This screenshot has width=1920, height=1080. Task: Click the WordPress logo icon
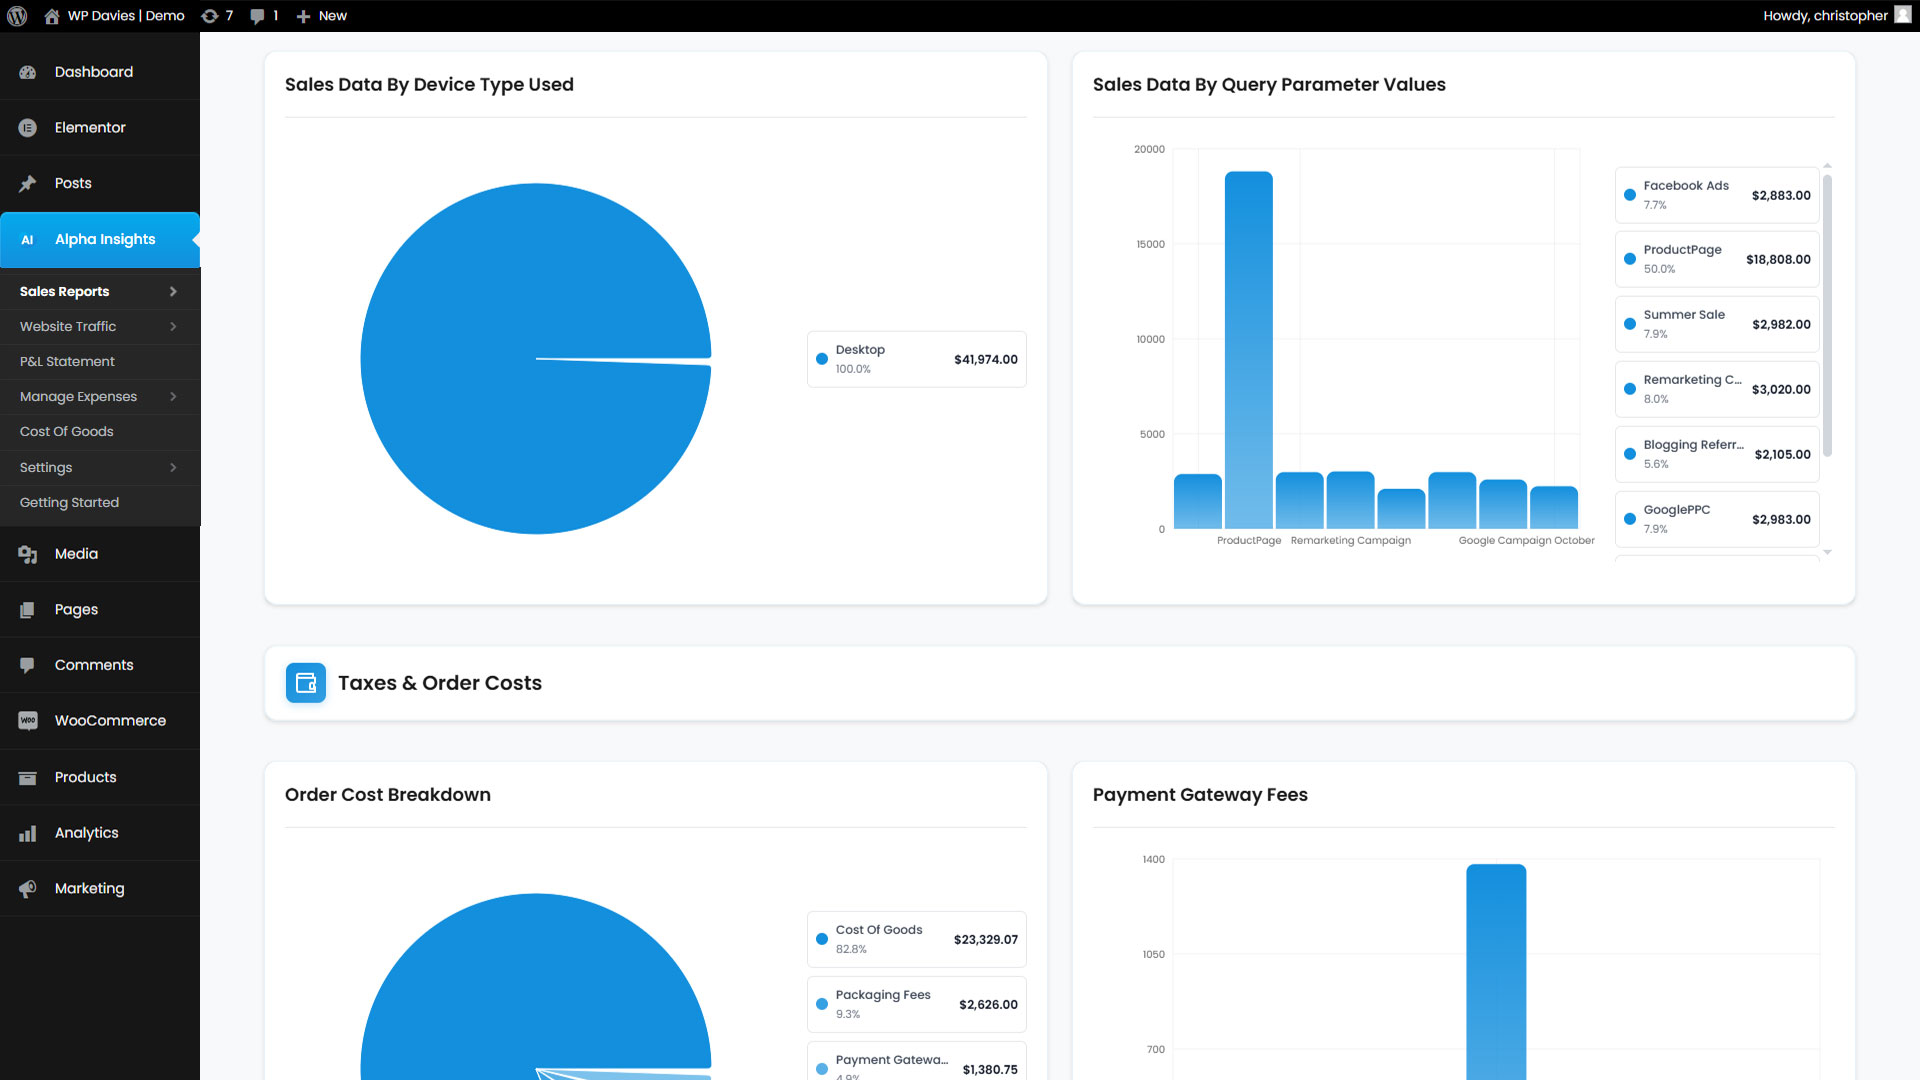[x=17, y=16]
